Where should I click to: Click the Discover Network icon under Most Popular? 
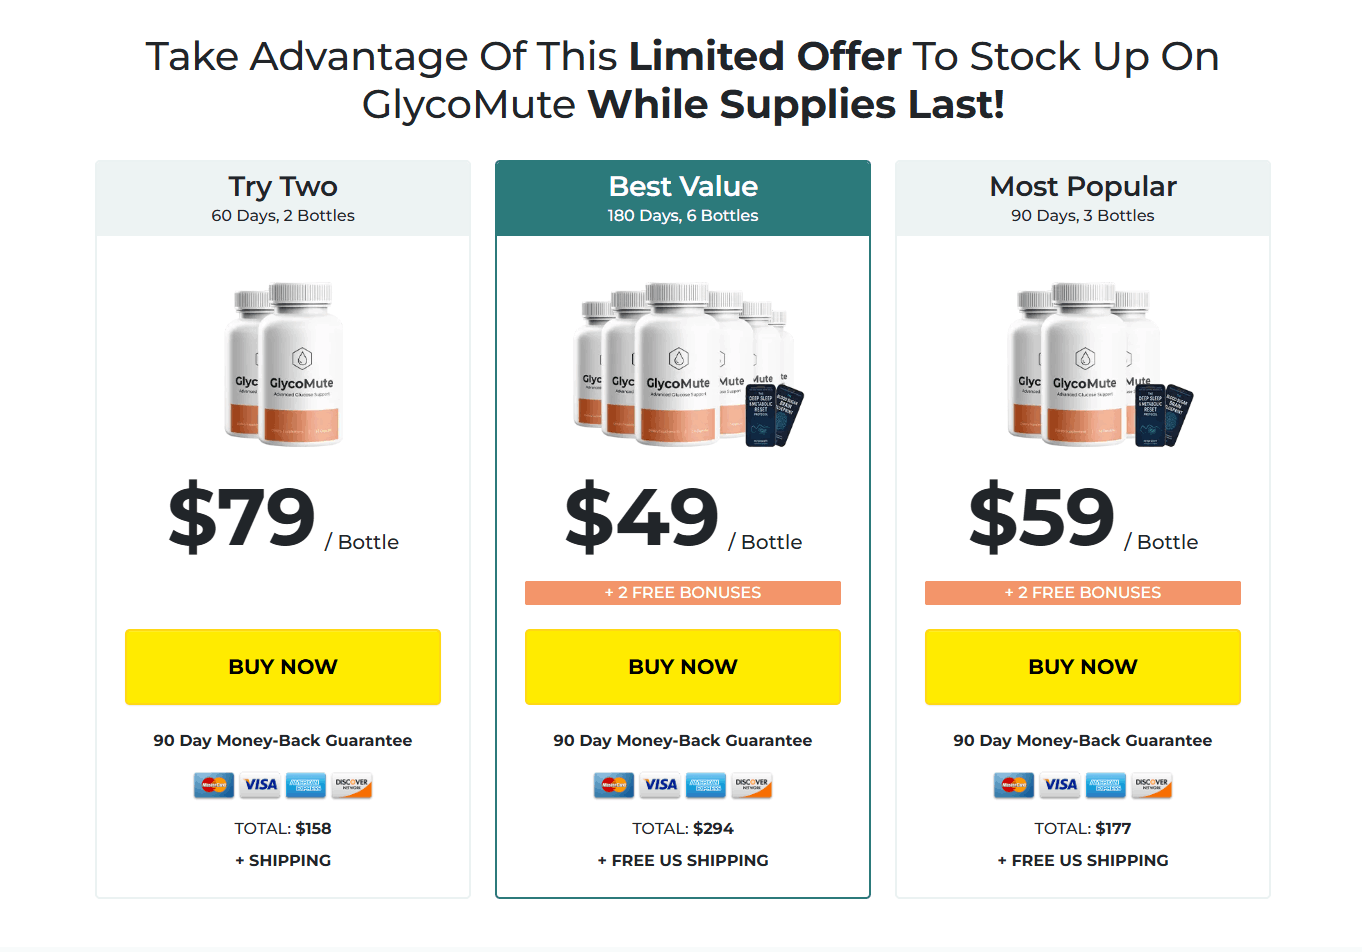click(x=1152, y=785)
